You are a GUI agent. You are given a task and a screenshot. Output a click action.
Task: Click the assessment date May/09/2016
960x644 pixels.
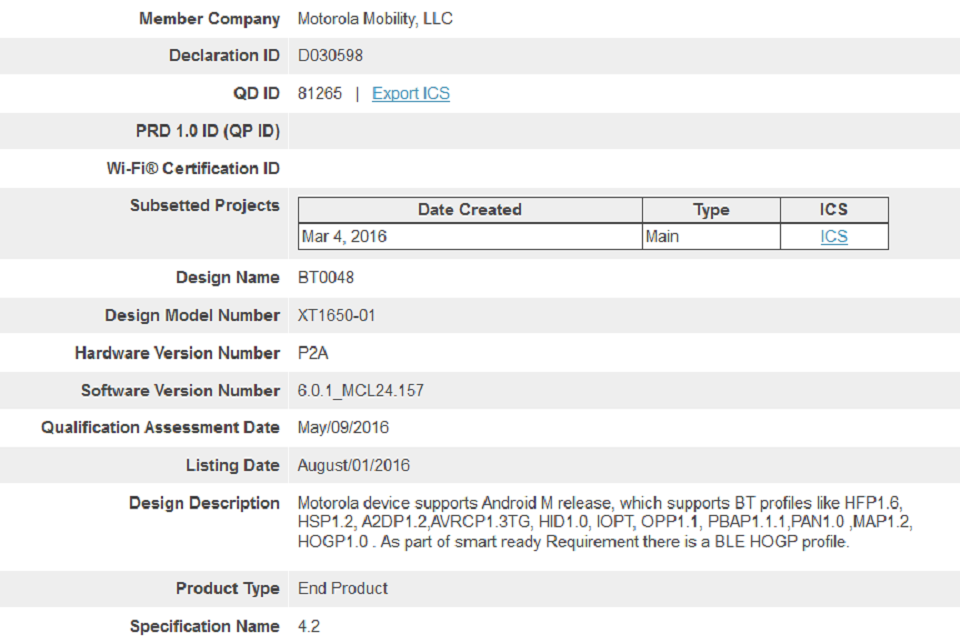point(343,428)
